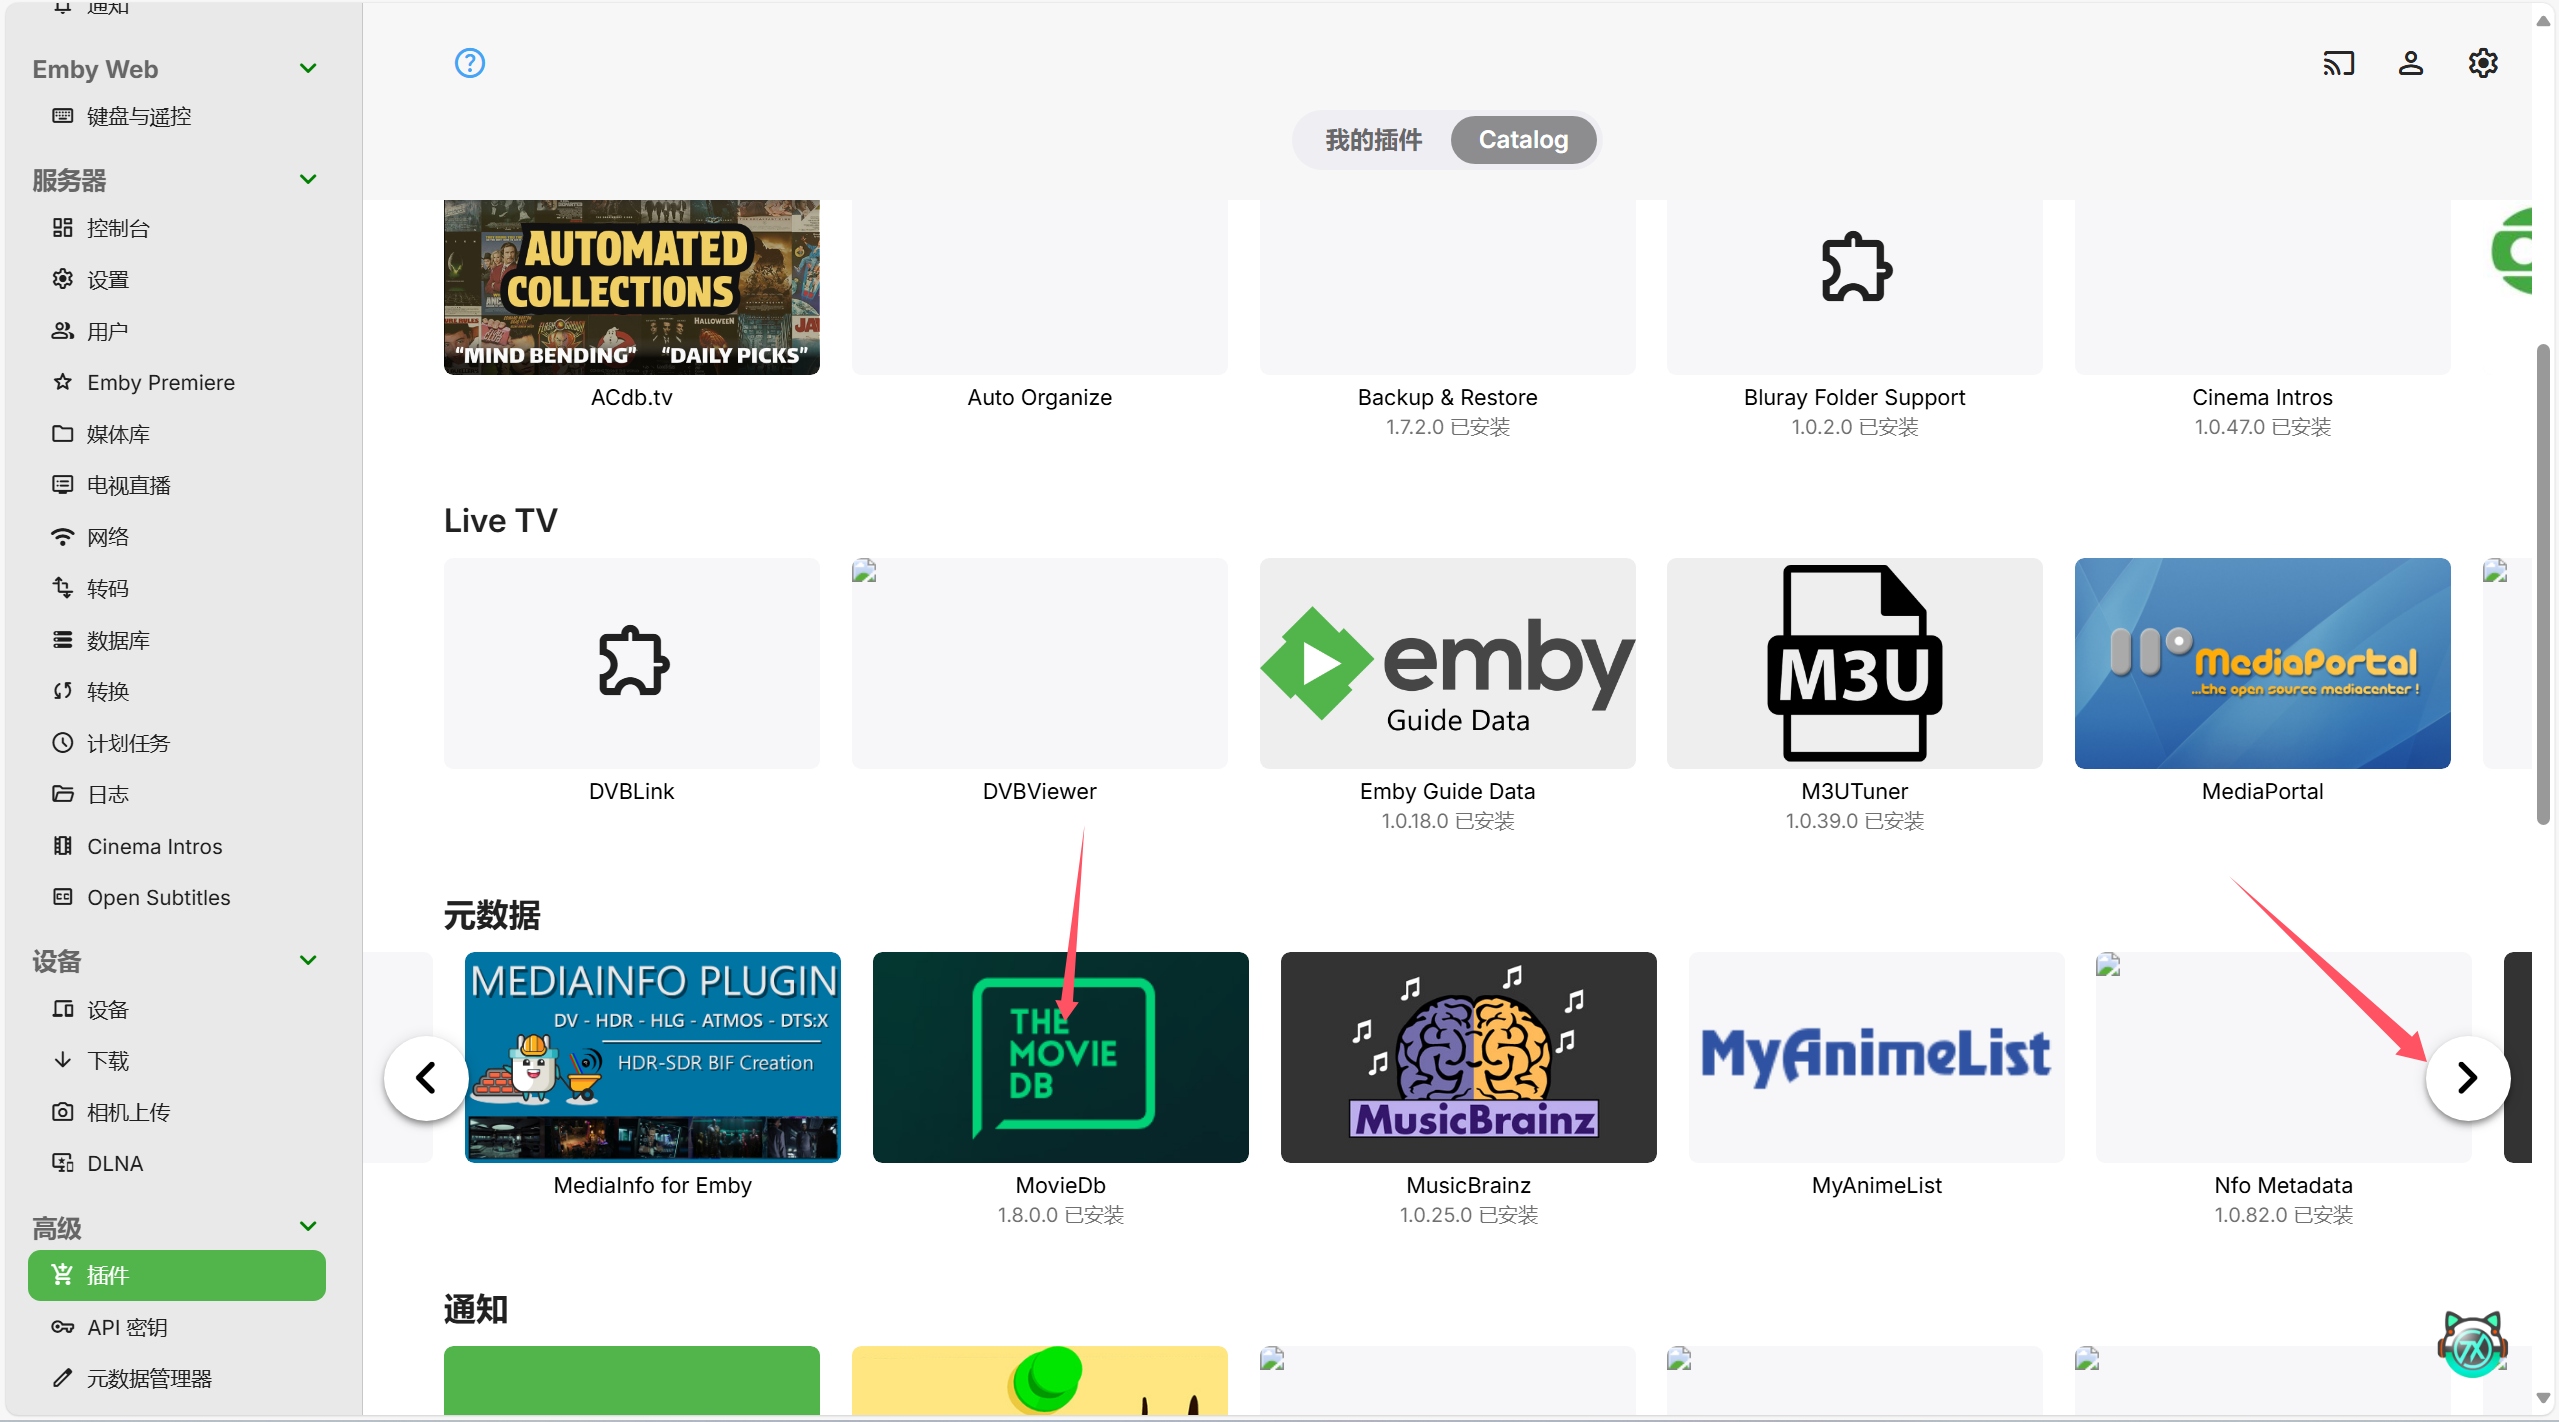The image size is (2559, 1422).
Task: Click the floating cat assistant icon
Action: [2472, 1345]
